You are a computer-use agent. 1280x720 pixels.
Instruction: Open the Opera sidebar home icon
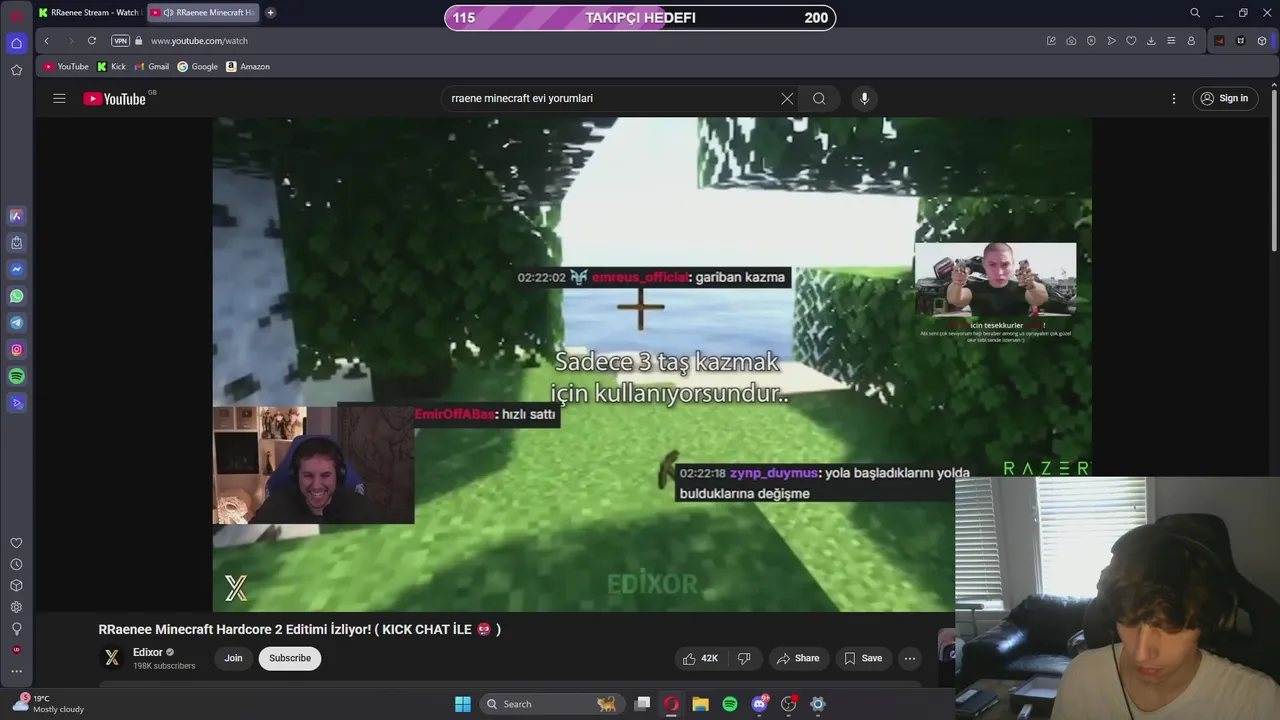[x=16, y=43]
